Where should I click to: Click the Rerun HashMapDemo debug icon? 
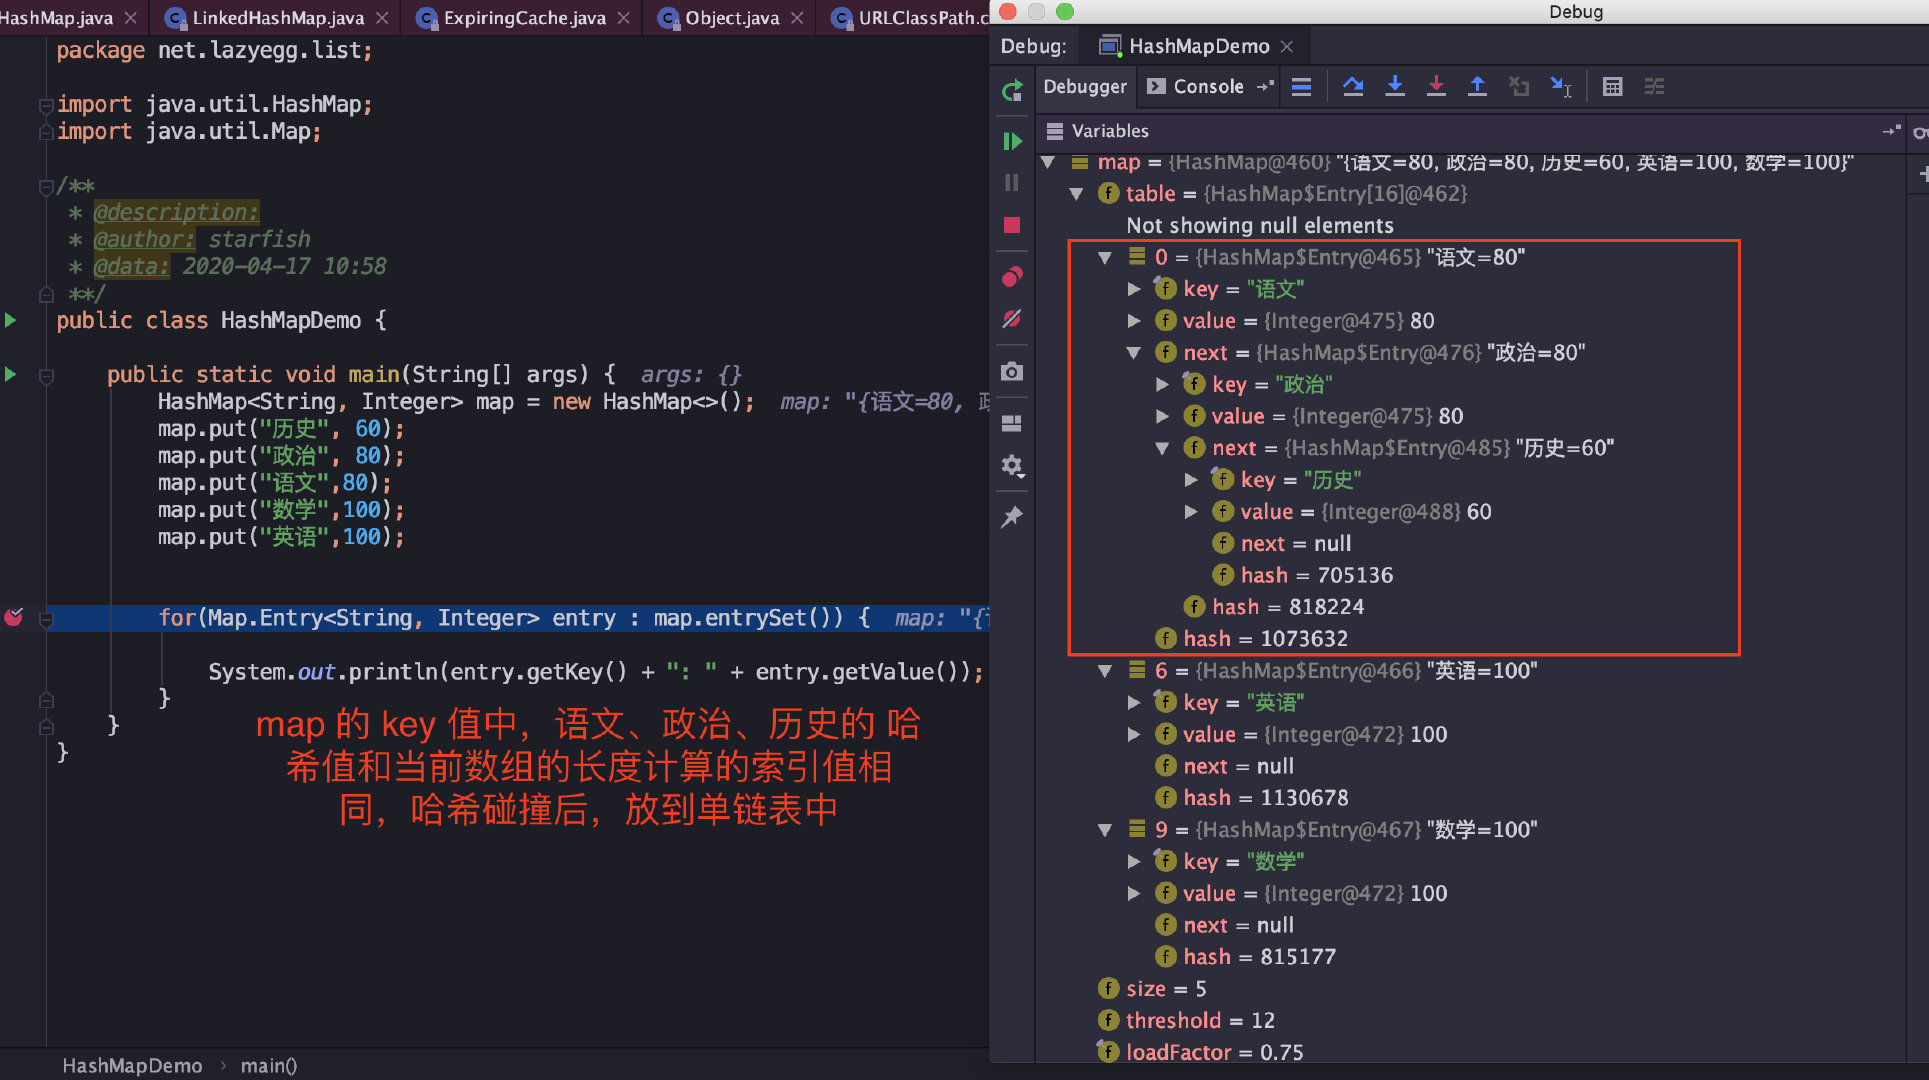(1012, 91)
